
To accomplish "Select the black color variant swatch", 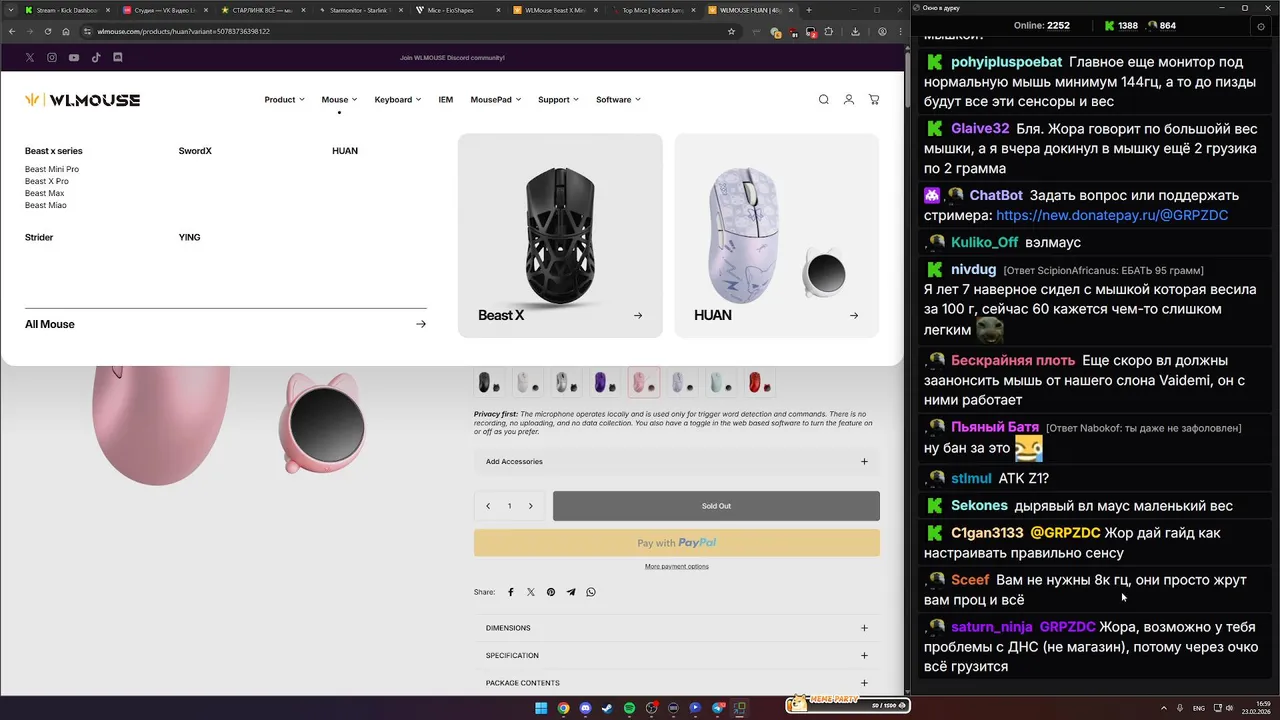I will [x=489, y=382].
